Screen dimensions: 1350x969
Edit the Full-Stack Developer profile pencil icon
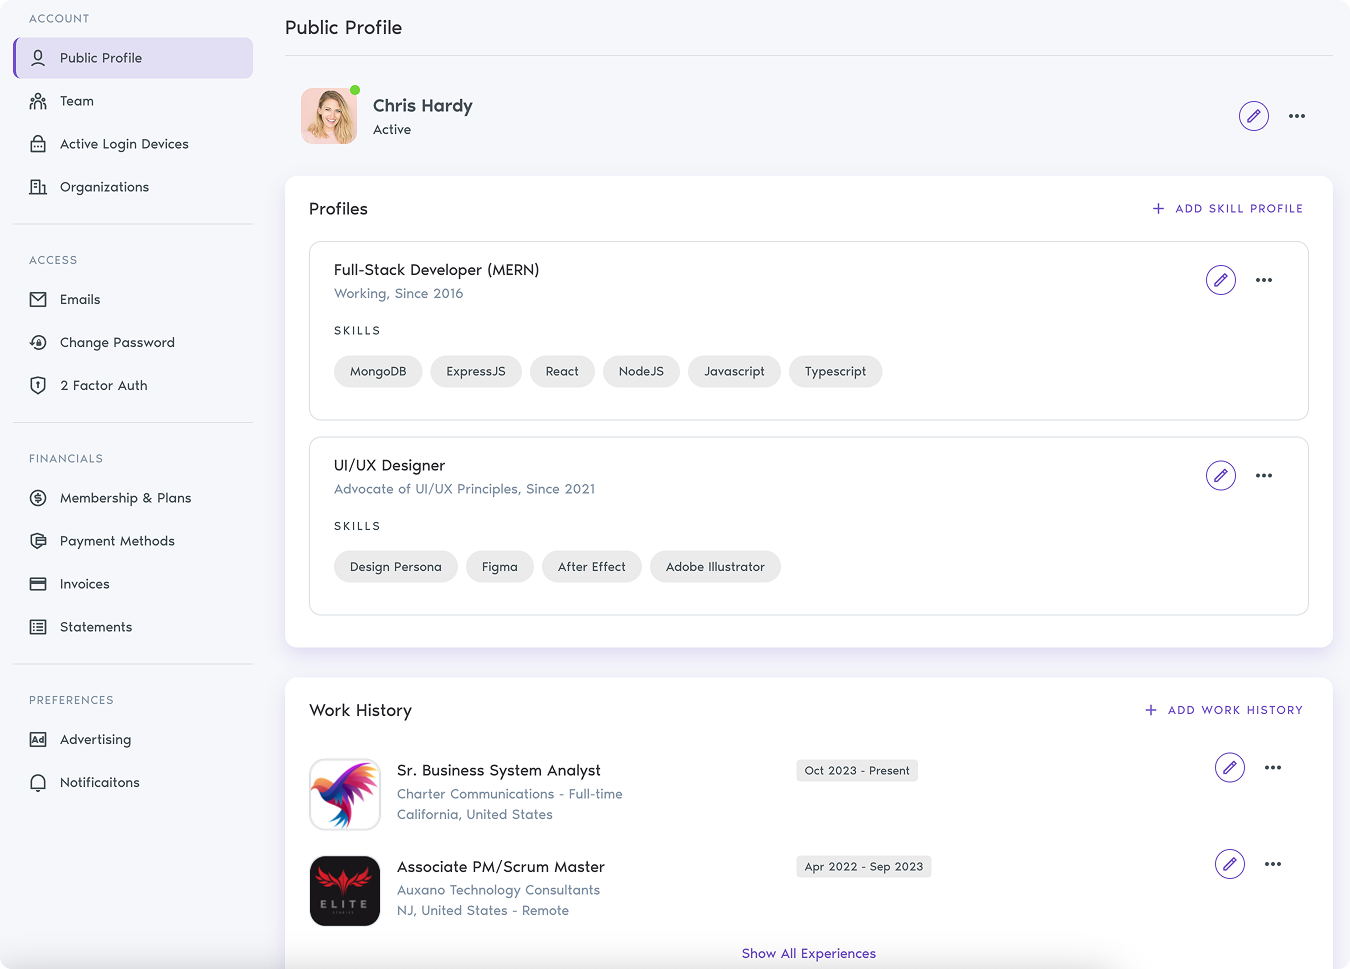(1221, 280)
